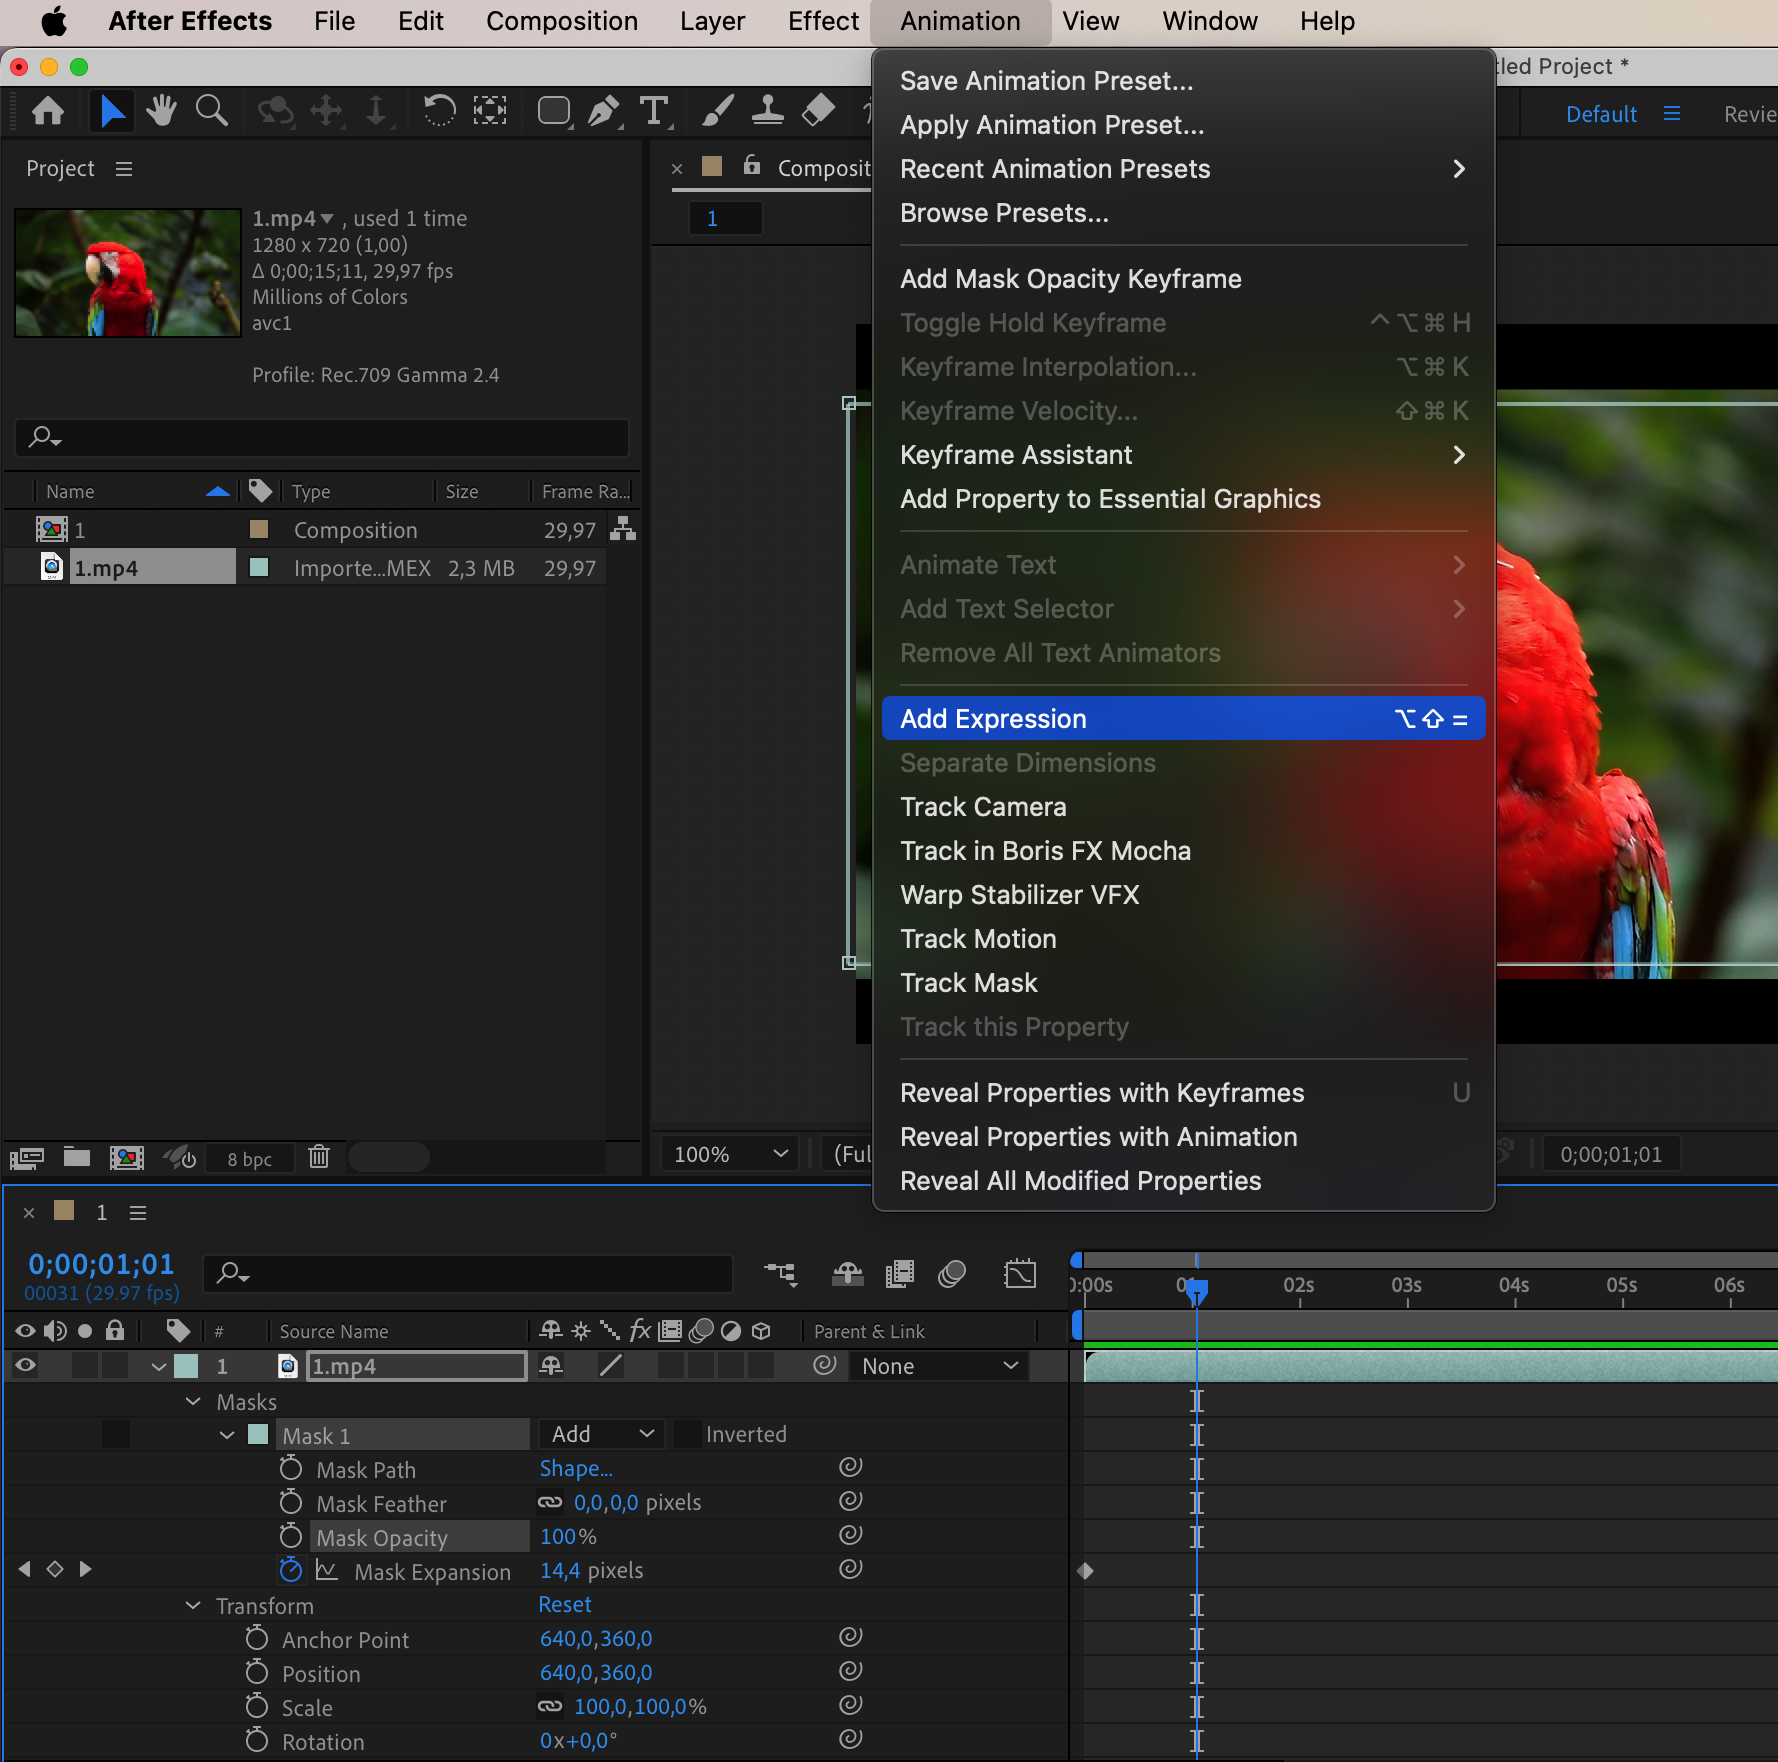Viewport: 1778px width, 1762px height.
Task: Toggle Mask Expansion stopwatch off
Action: [290, 1570]
